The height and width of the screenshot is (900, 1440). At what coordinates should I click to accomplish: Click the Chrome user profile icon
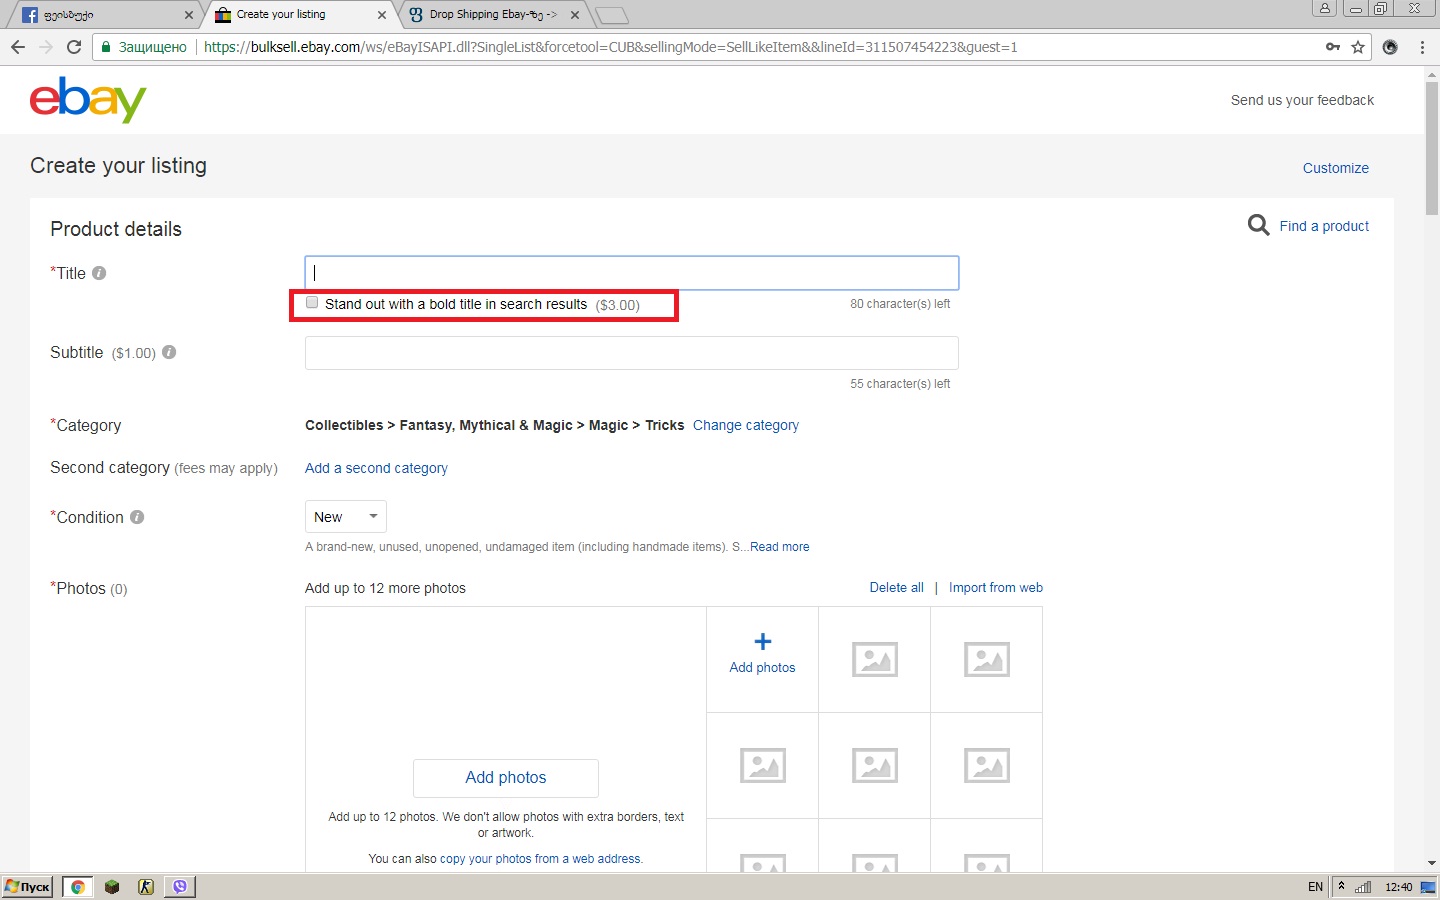point(1324,8)
